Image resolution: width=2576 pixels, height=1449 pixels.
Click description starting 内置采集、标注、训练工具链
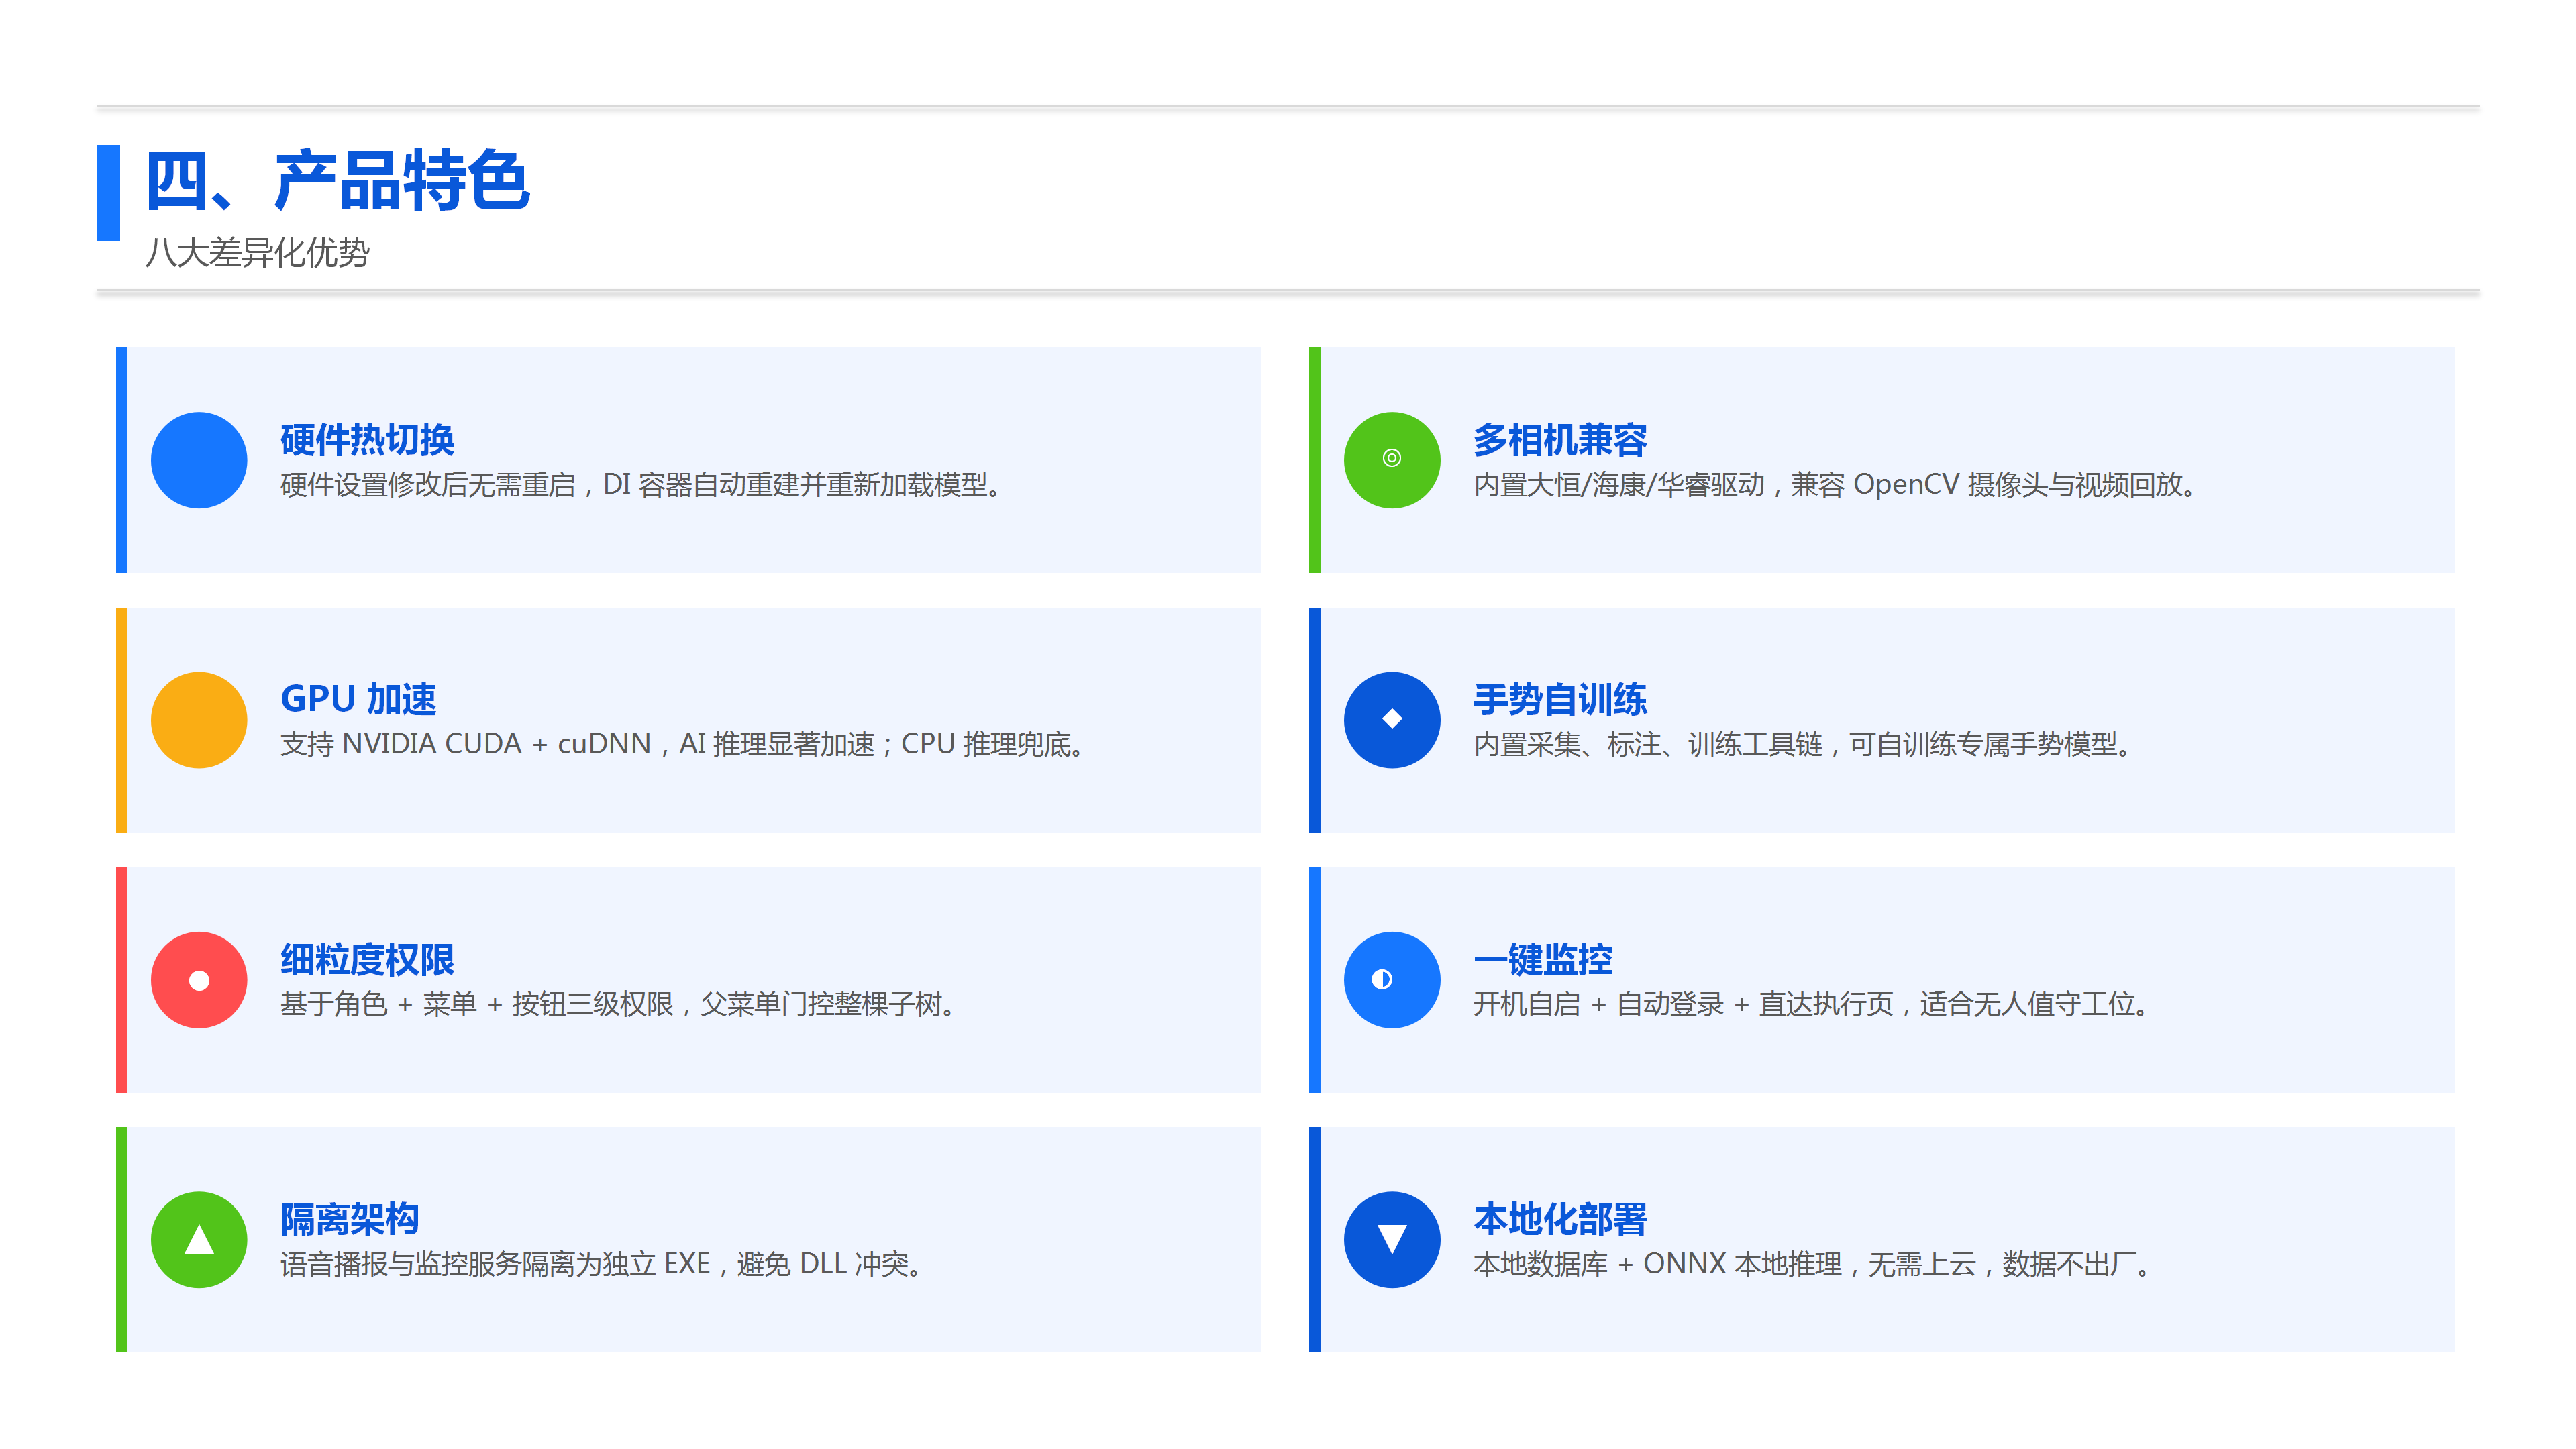point(1803,745)
